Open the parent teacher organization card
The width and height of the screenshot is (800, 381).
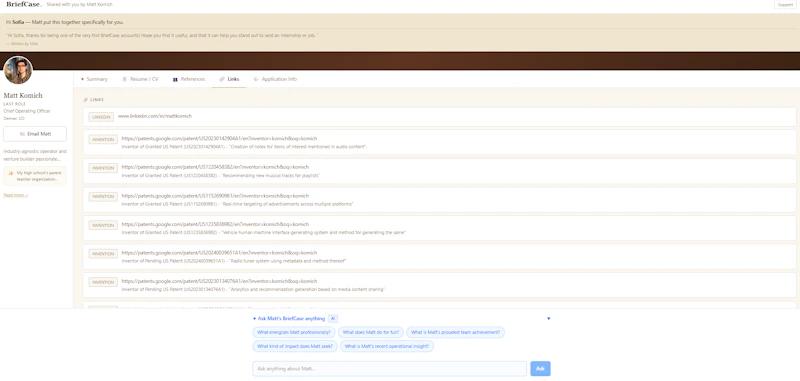(35, 176)
